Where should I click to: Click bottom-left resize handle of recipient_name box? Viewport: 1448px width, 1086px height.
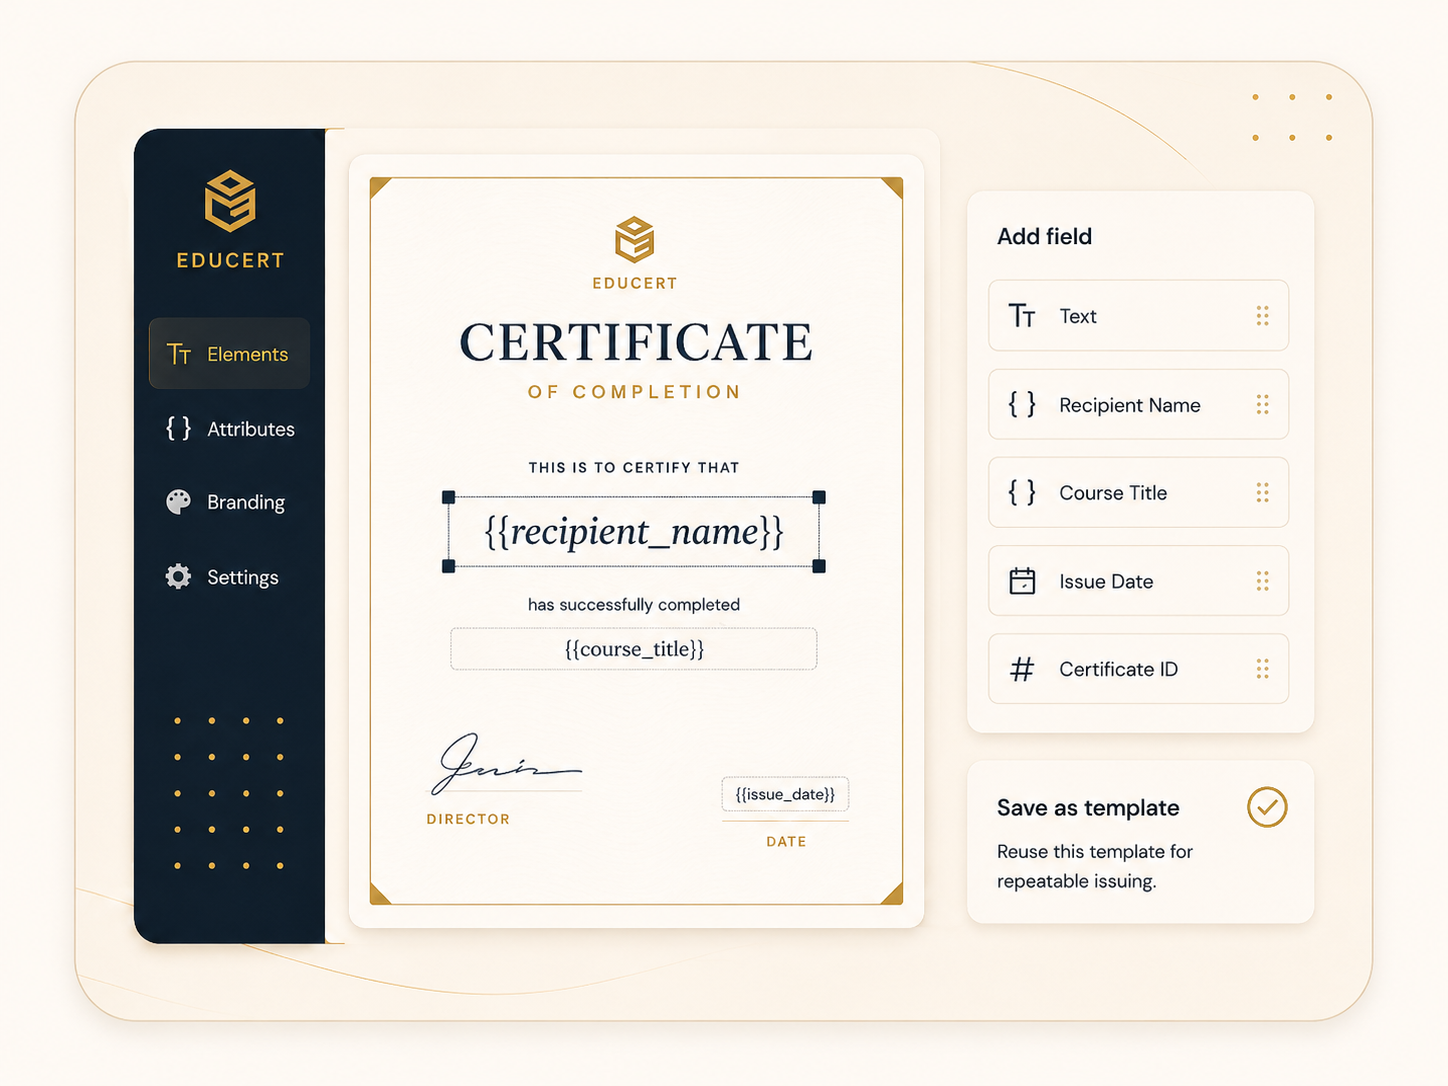(448, 566)
